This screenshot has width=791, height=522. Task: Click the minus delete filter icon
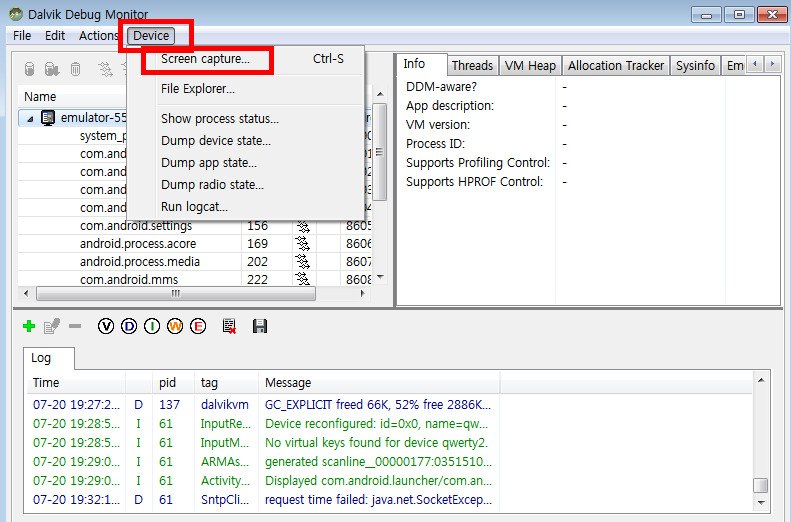coord(74,326)
